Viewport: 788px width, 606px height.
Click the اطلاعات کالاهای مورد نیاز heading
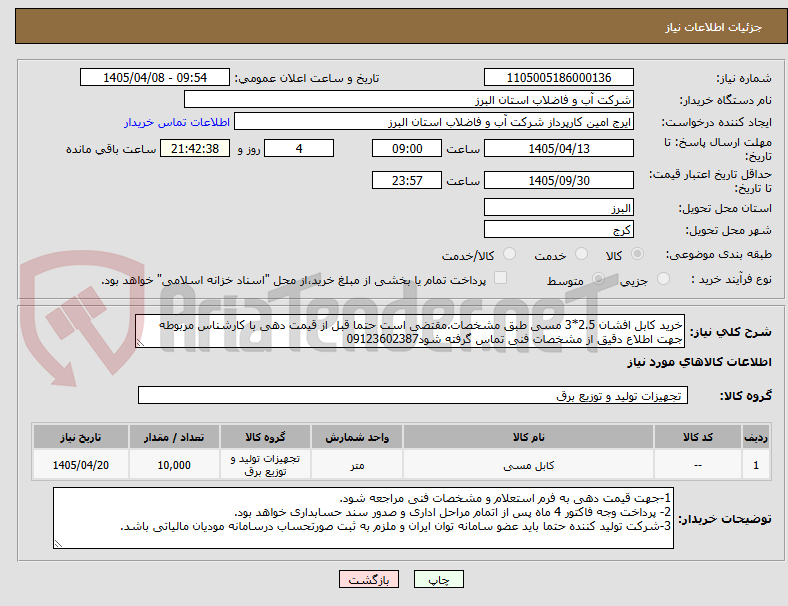click(x=699, y=362)
